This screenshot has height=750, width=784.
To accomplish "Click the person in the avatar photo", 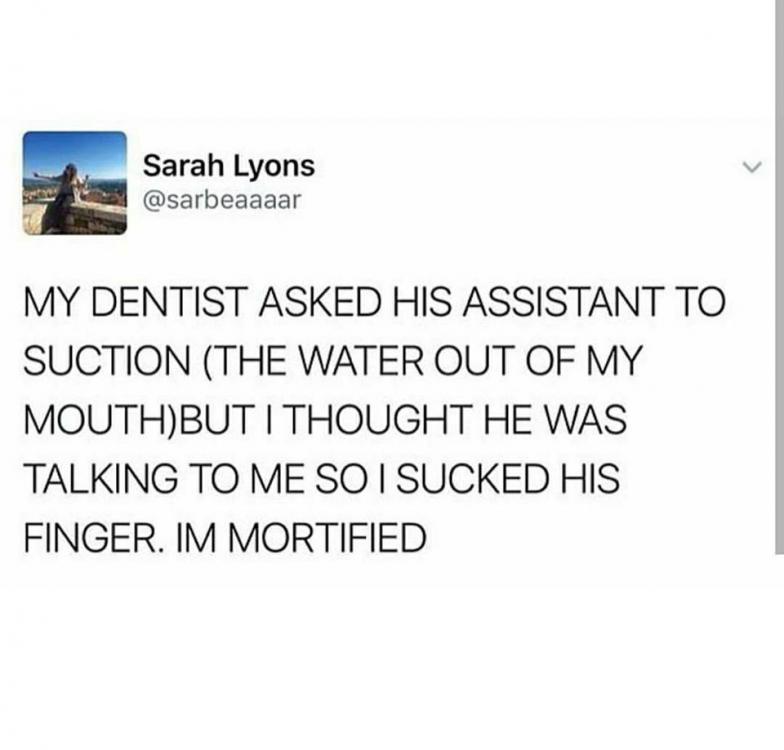I will pos(65,195).
